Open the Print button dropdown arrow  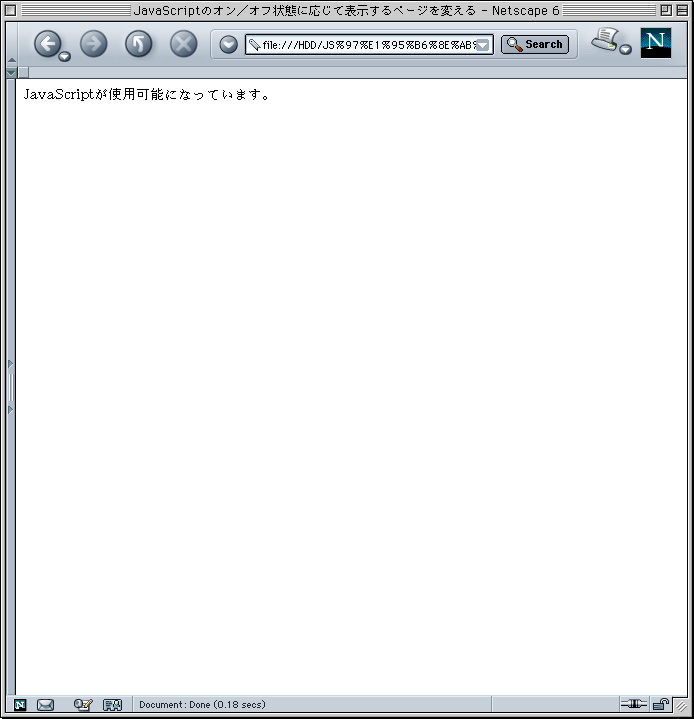tap(625, 50)
